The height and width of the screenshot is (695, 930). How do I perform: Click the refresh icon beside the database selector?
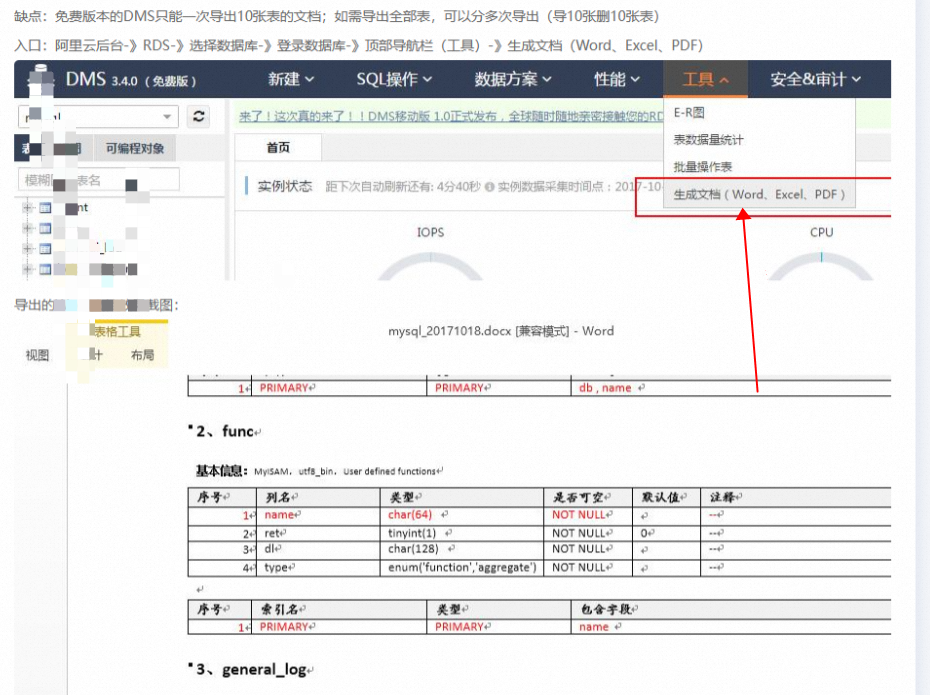tap(199, 116)
